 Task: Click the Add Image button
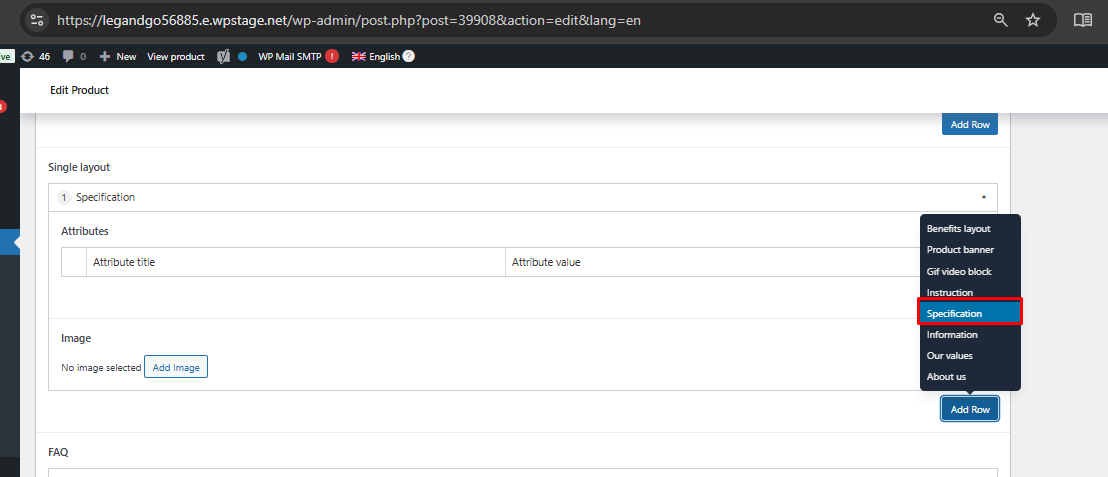(x=176, y=368)
